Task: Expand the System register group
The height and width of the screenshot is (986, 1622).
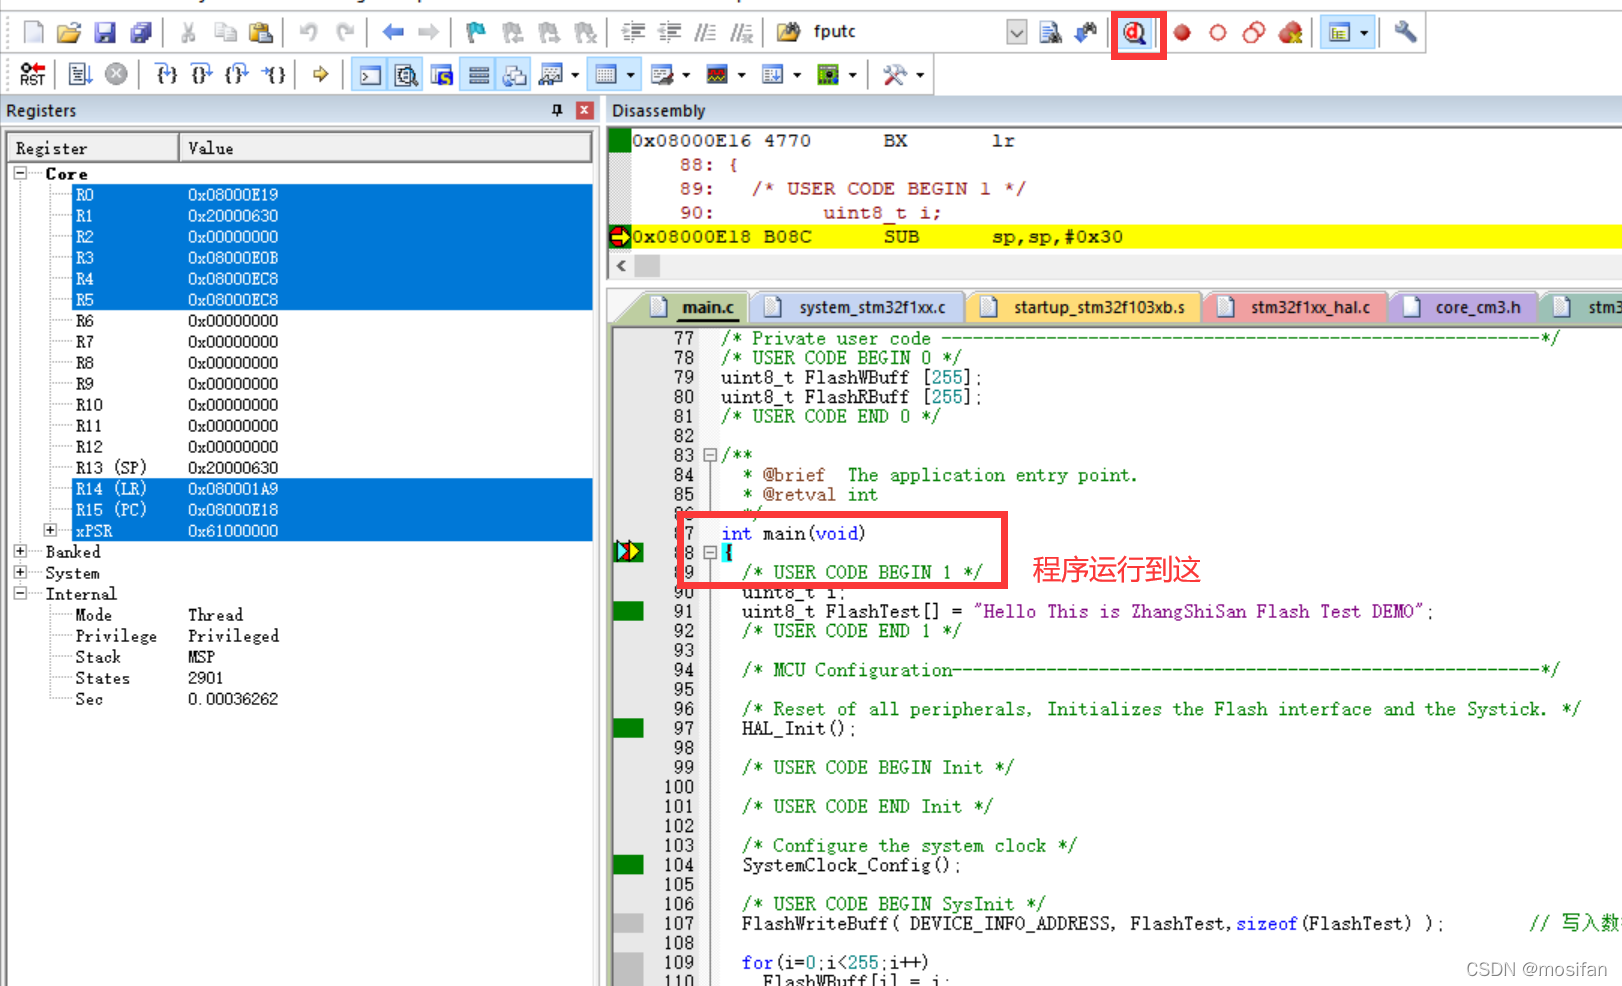Action: (20, 572)
